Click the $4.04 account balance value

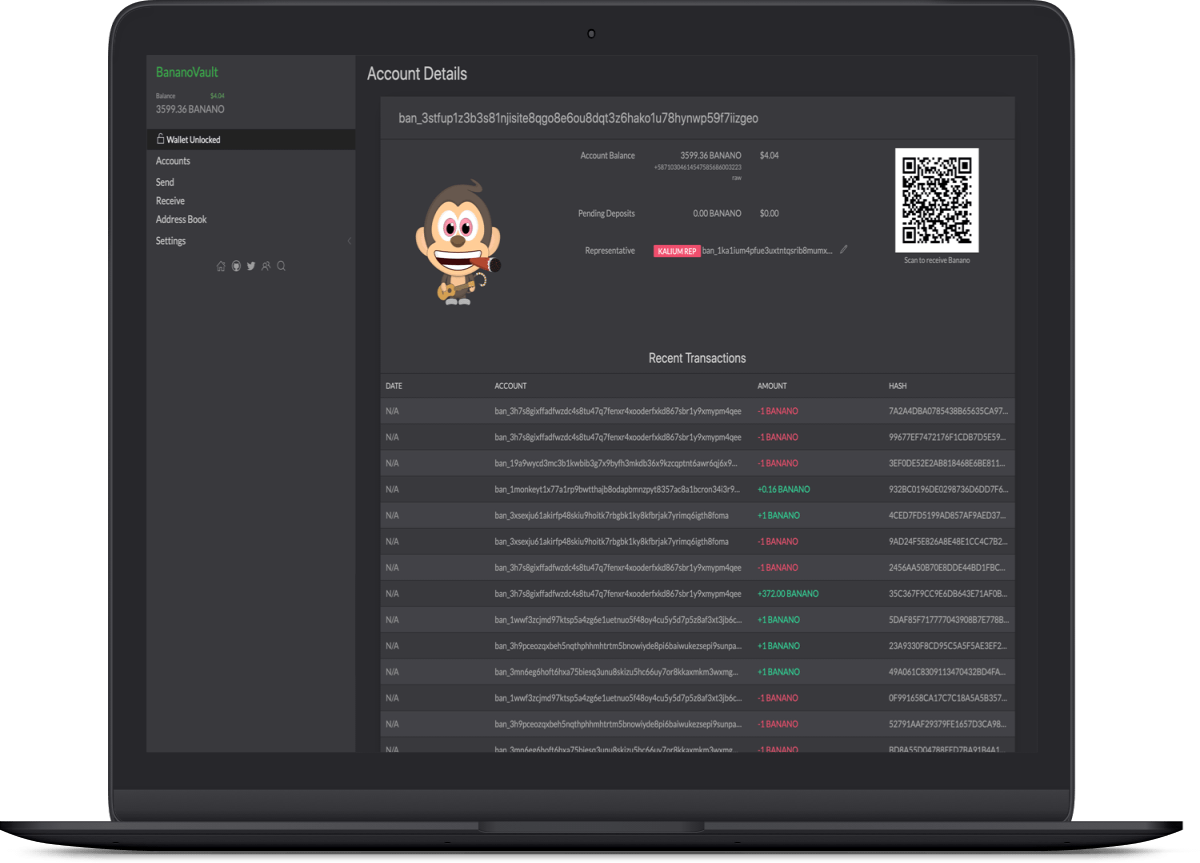(x=769, y=156)
